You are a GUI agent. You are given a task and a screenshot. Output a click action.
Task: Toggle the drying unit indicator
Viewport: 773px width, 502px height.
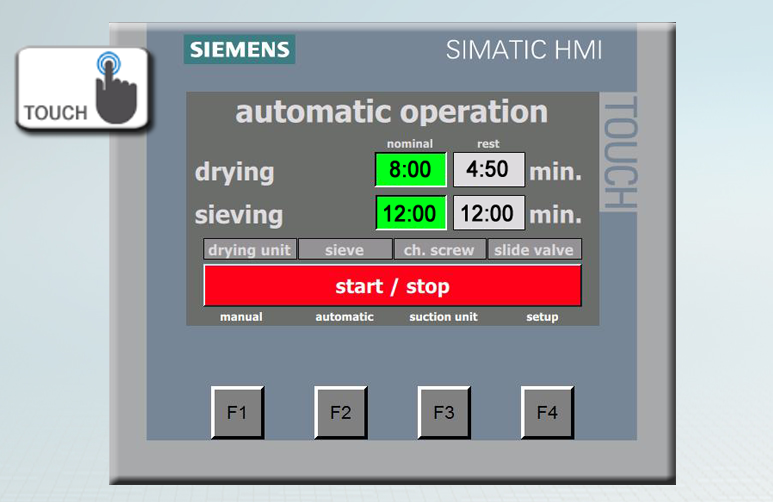249,250
